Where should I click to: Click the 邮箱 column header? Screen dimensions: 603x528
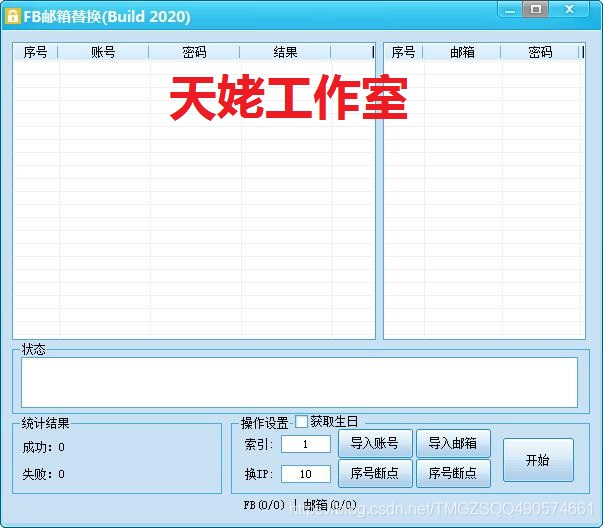[462, 52]
